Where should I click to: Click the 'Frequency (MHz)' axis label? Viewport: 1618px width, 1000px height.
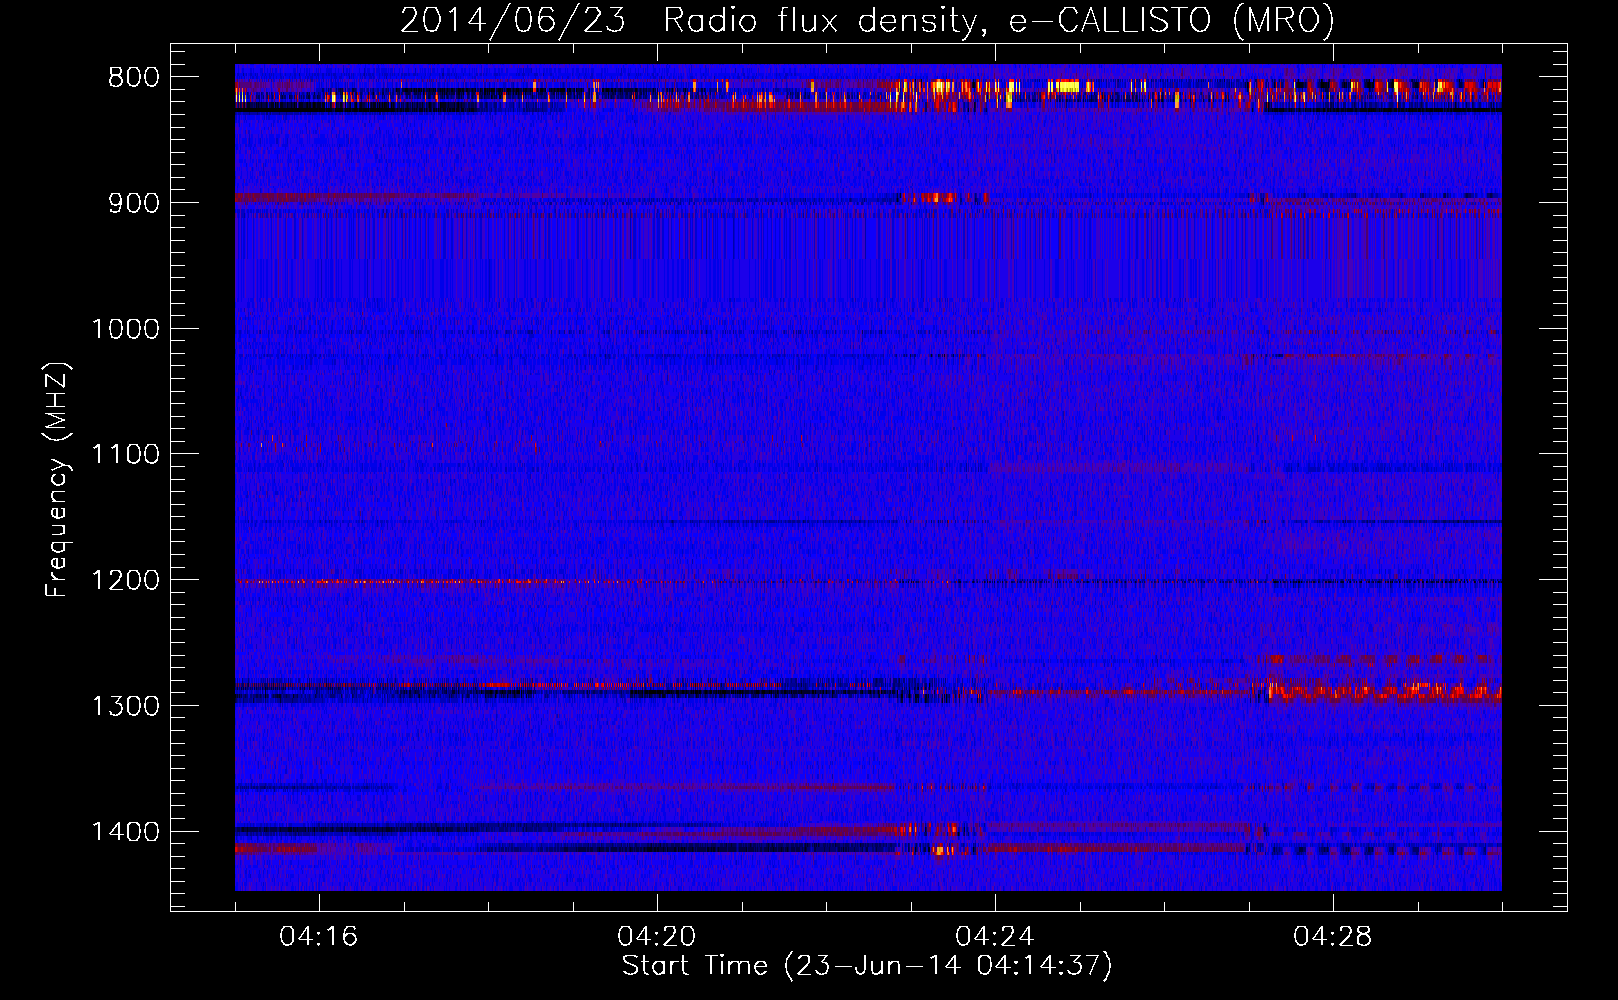click(58, 480)
